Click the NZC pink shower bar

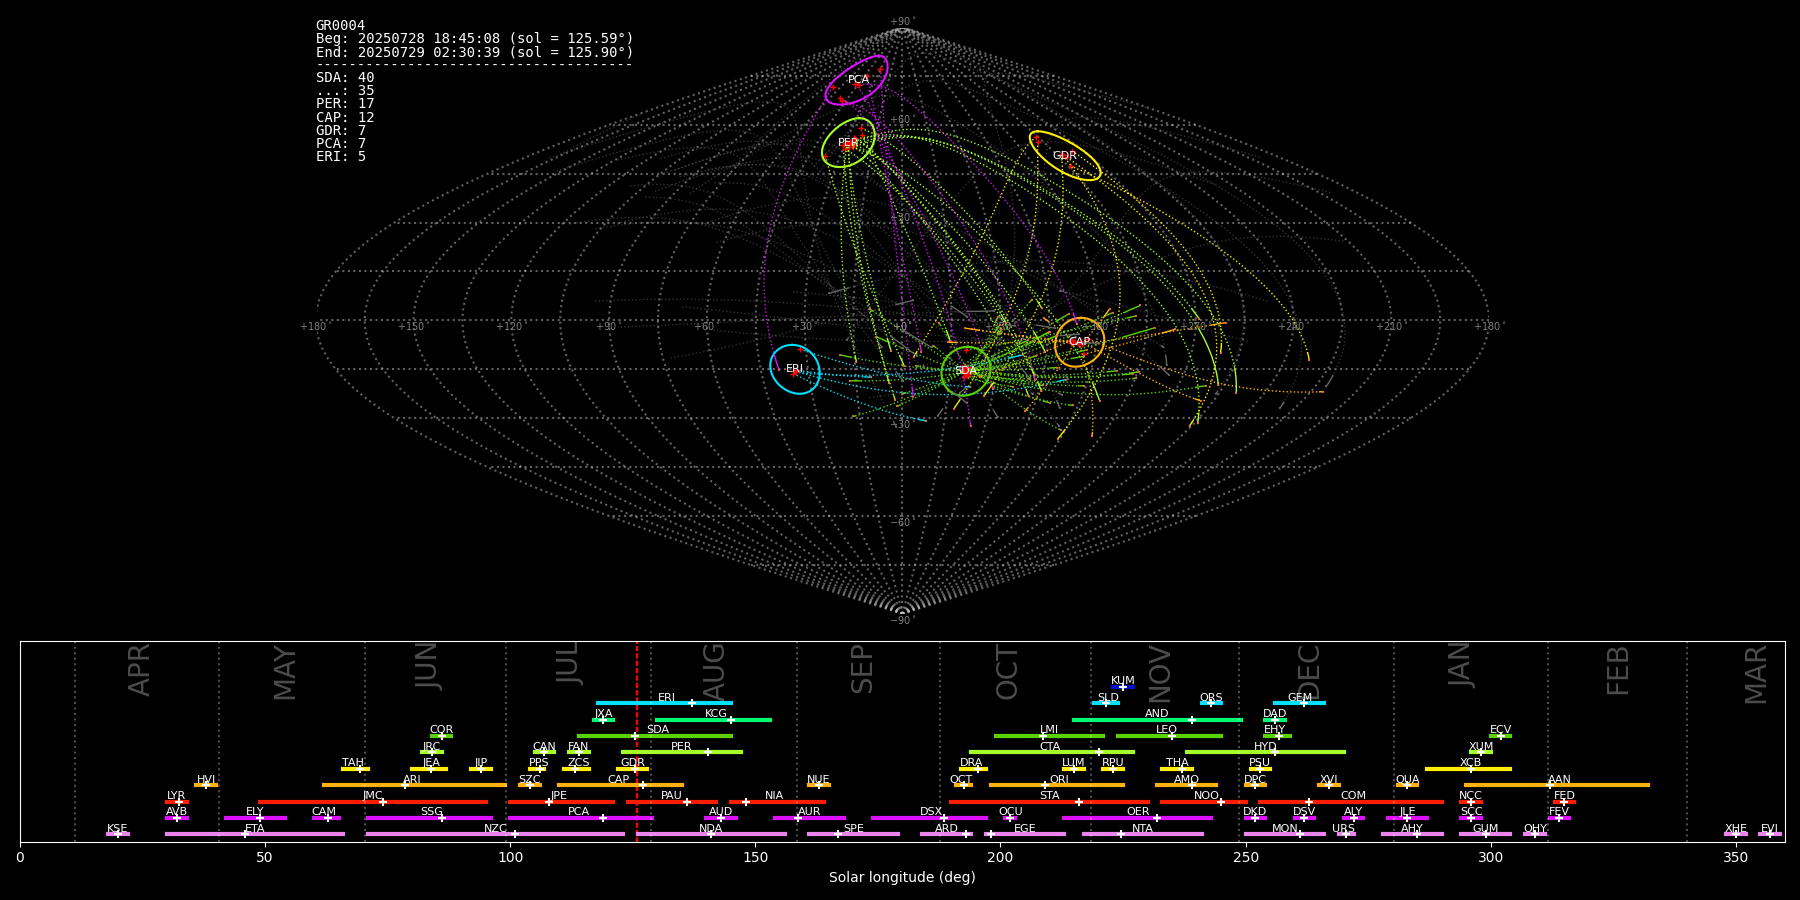[495, 834]
